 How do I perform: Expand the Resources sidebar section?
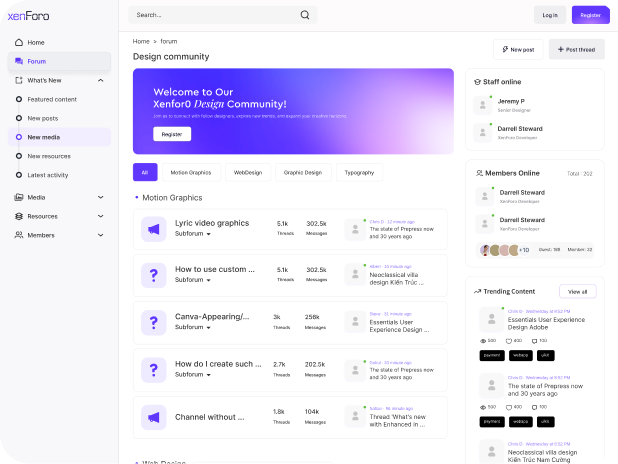[x=100, y=216]
